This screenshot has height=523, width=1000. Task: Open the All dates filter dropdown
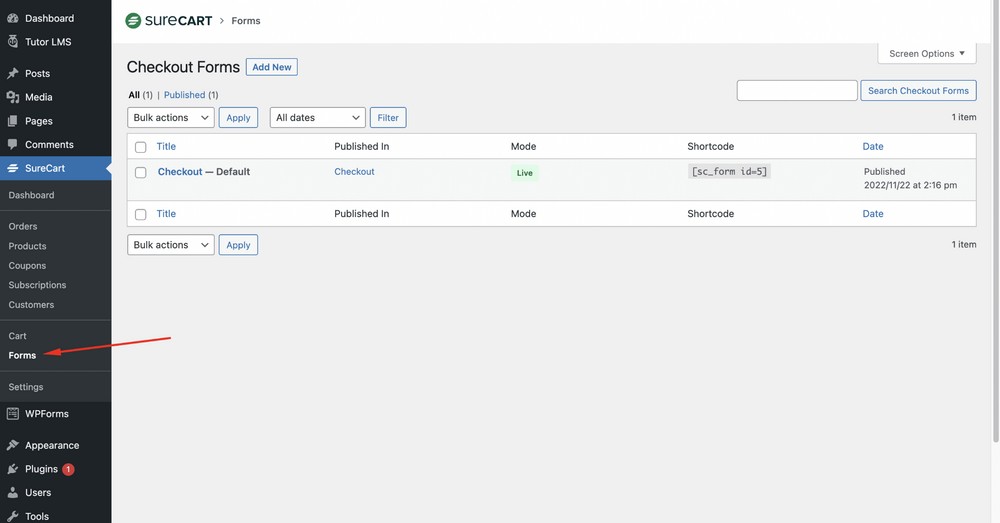pyautogui.click(x=317, y=118)
